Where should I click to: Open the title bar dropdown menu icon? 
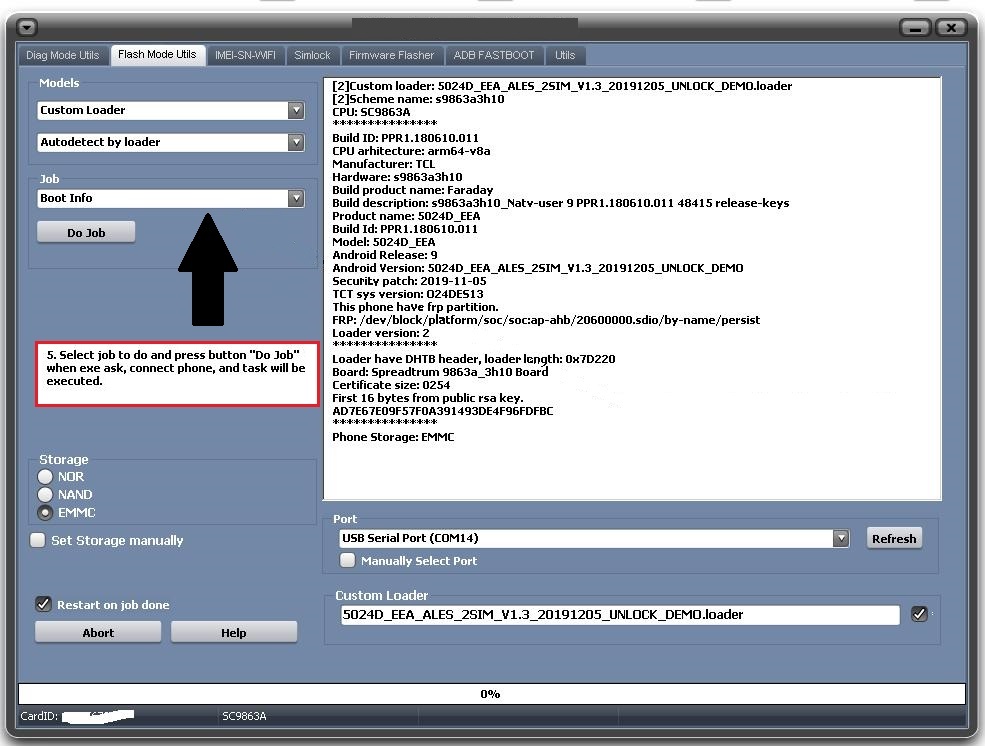[x=28, y=27]
